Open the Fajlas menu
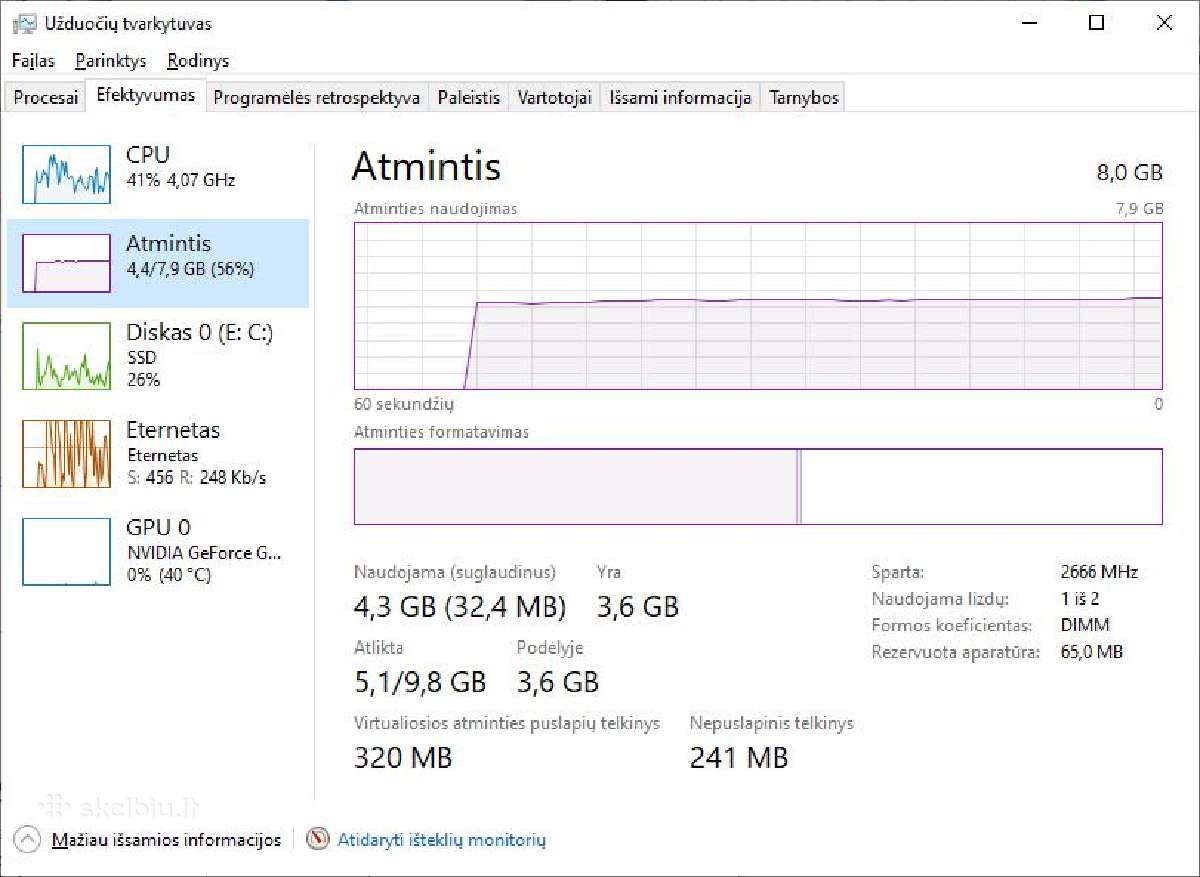This screenshot has height=877, width=1200. coord(33,61)
